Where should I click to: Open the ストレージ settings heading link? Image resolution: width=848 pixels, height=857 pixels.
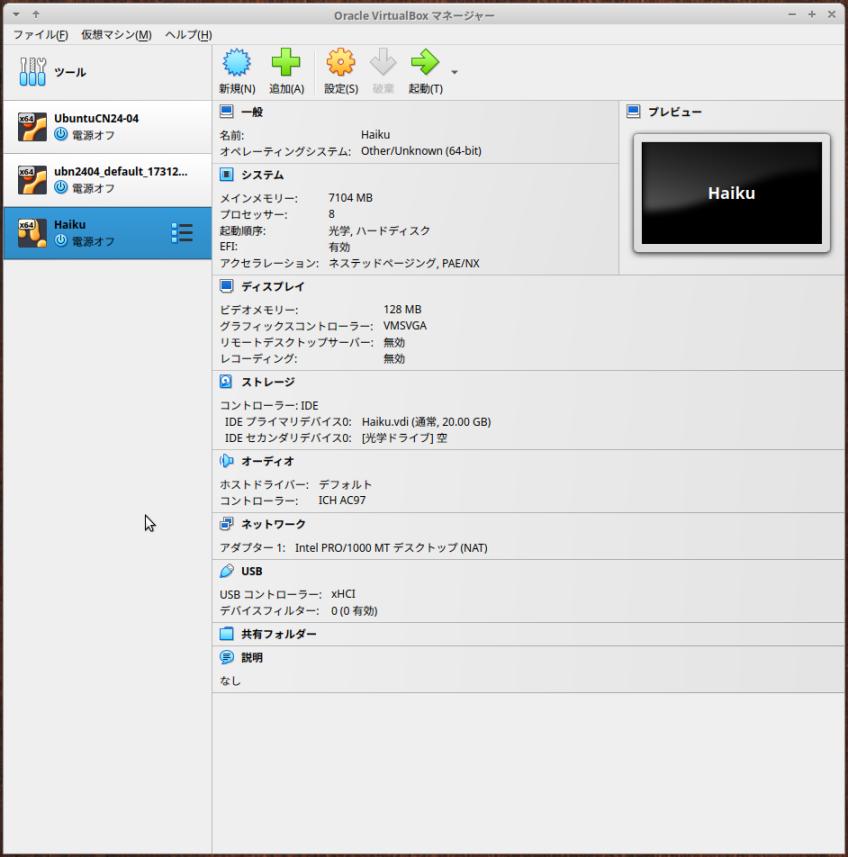tap(268, 382)
